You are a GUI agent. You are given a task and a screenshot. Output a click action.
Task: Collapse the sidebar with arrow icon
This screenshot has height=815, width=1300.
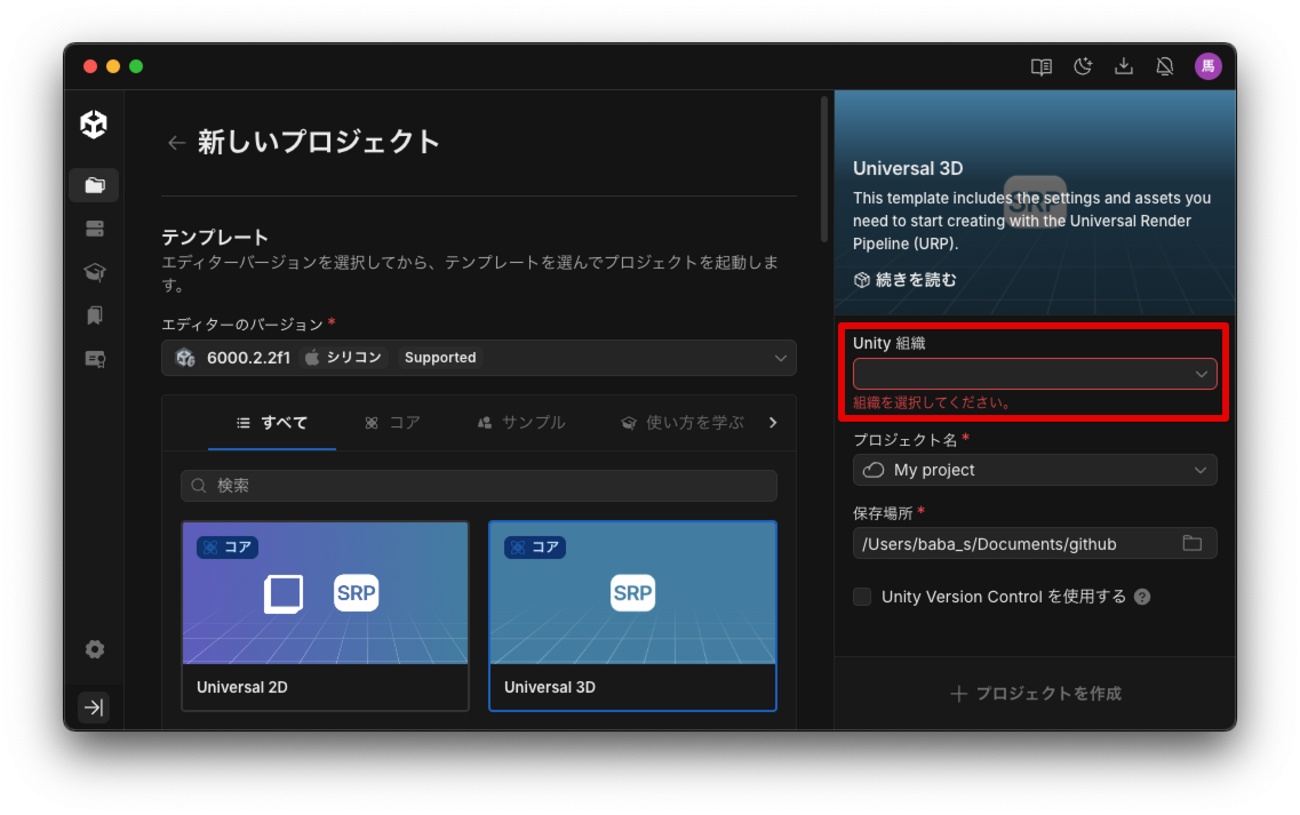(94, 707)
